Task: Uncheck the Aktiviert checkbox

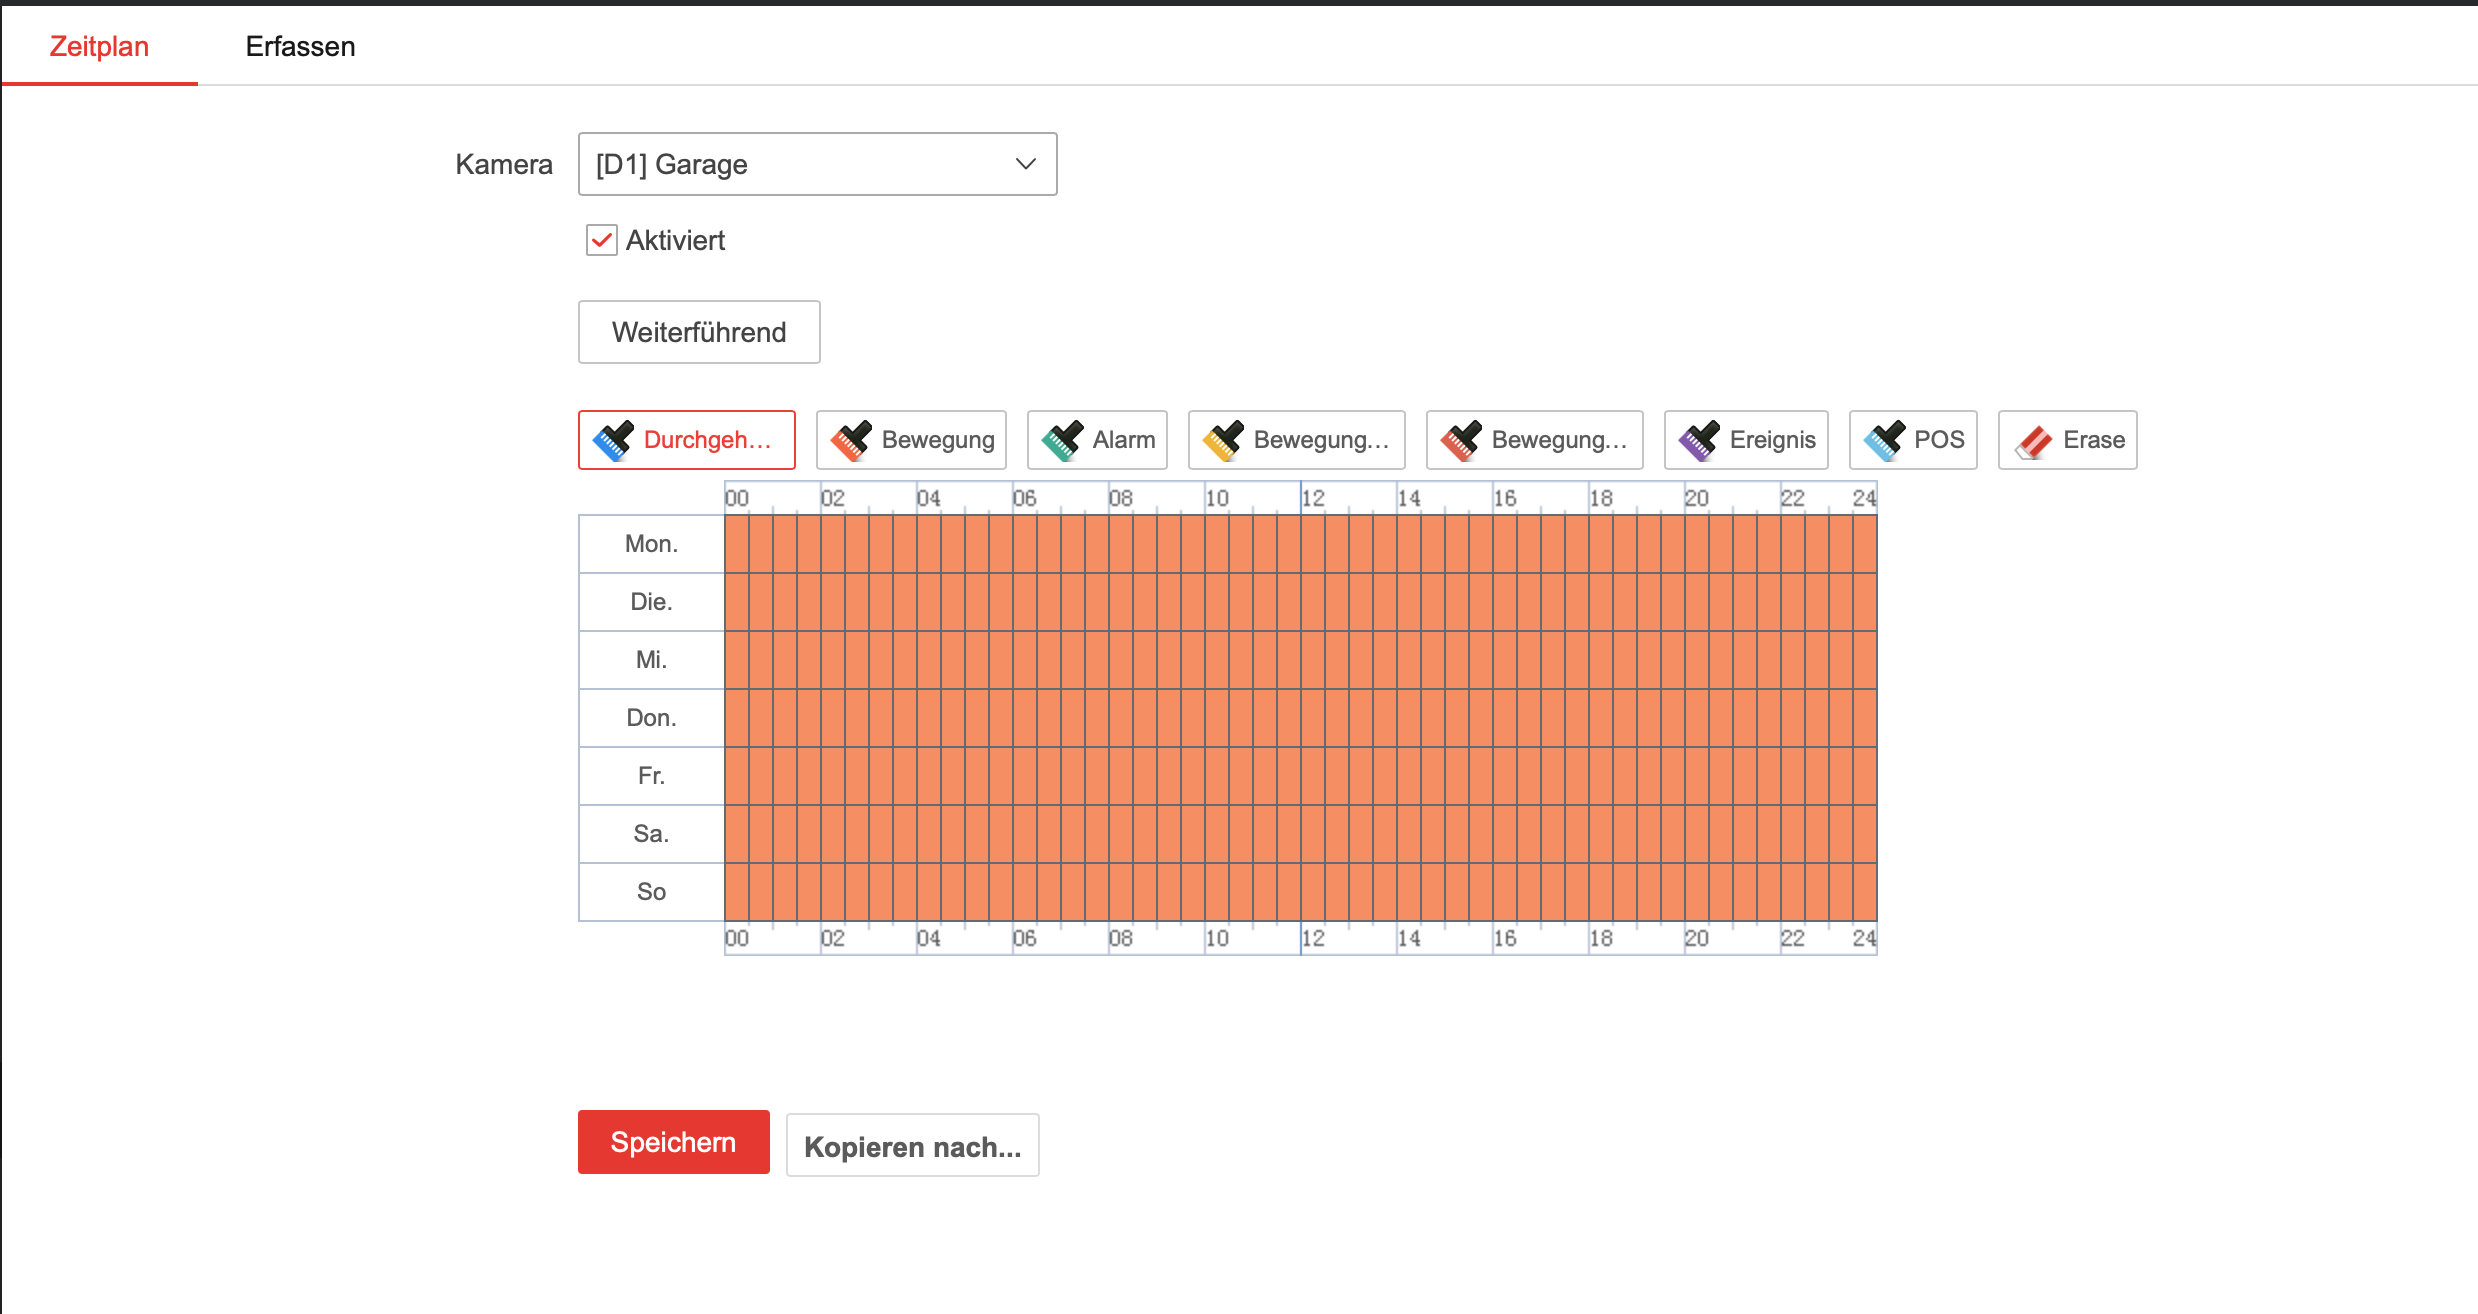Action: (601, 241)
